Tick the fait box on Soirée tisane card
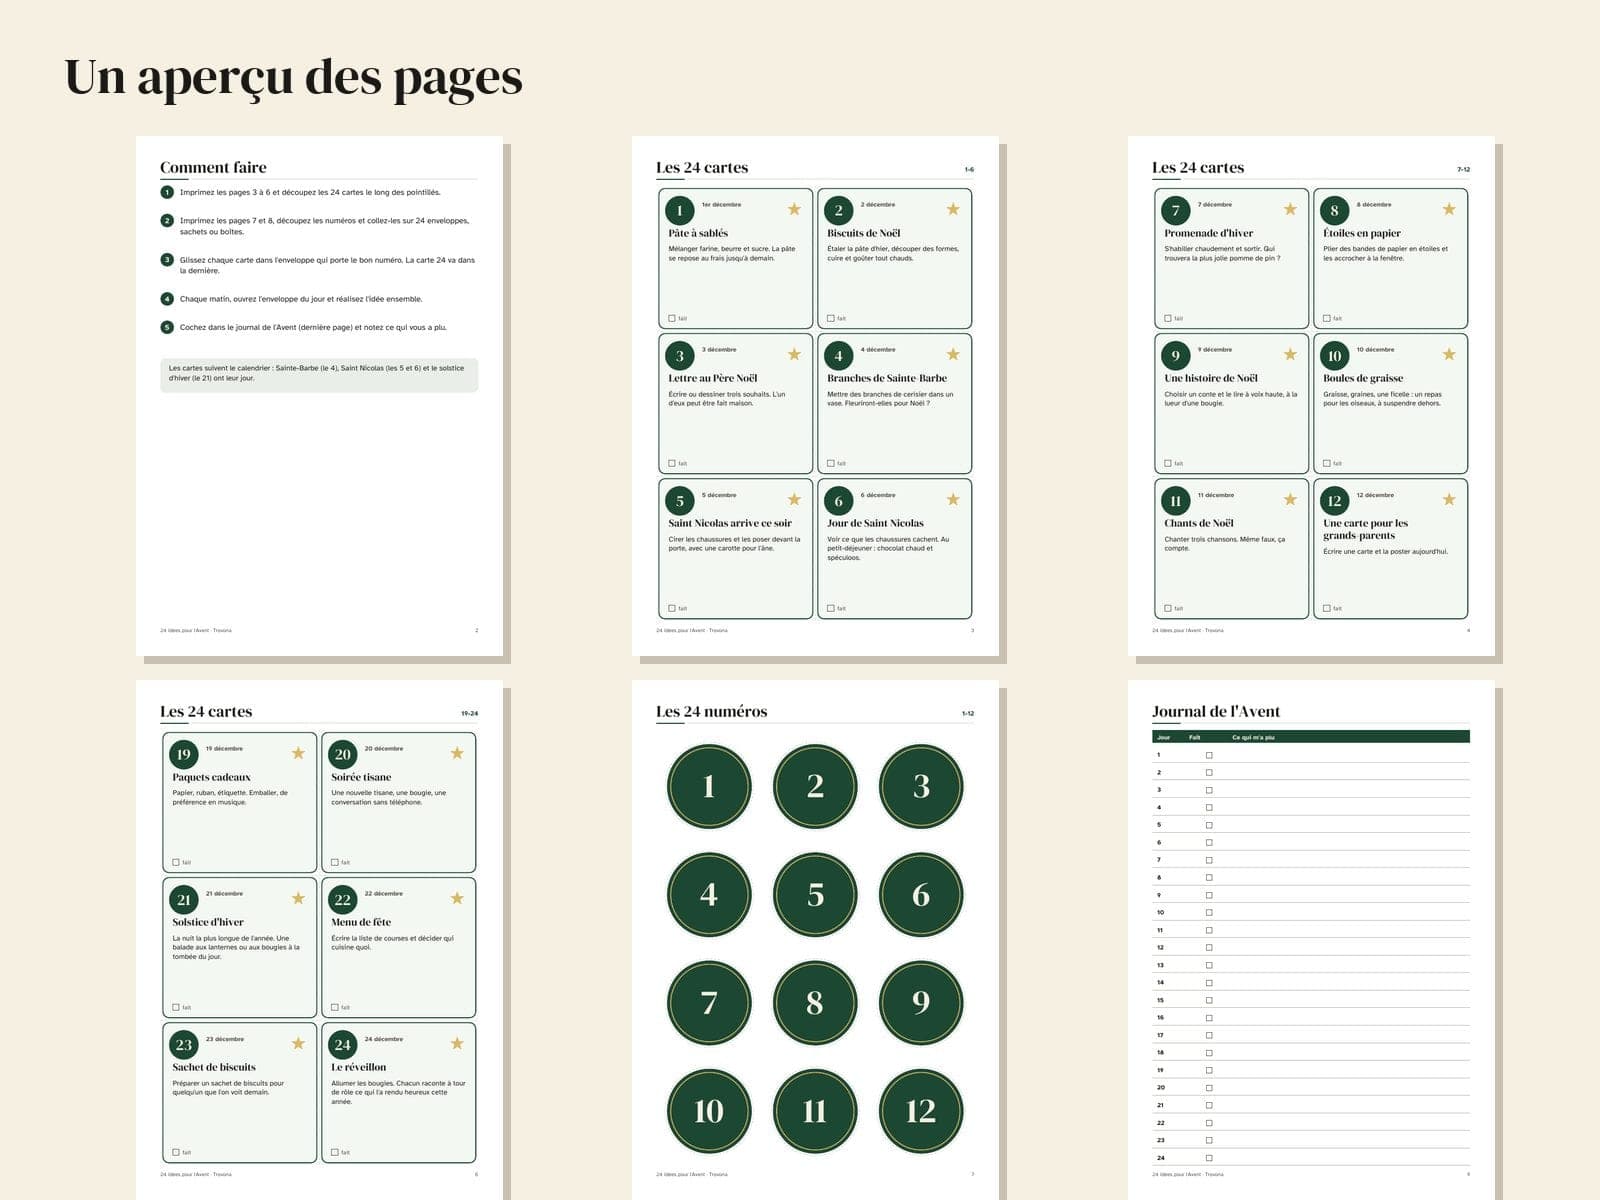The height and width of the screenshot is (1200, 1600). 335,862
